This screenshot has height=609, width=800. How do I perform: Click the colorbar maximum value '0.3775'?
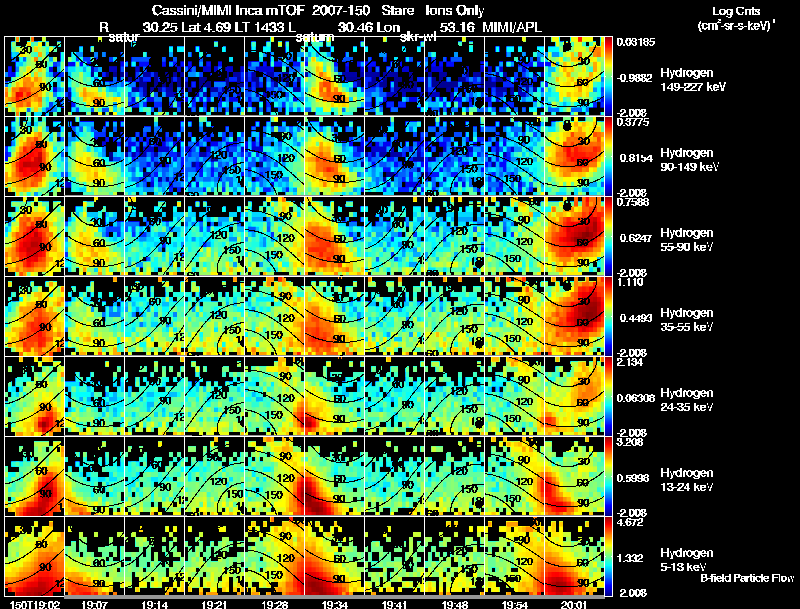click(x=632, y=122)
